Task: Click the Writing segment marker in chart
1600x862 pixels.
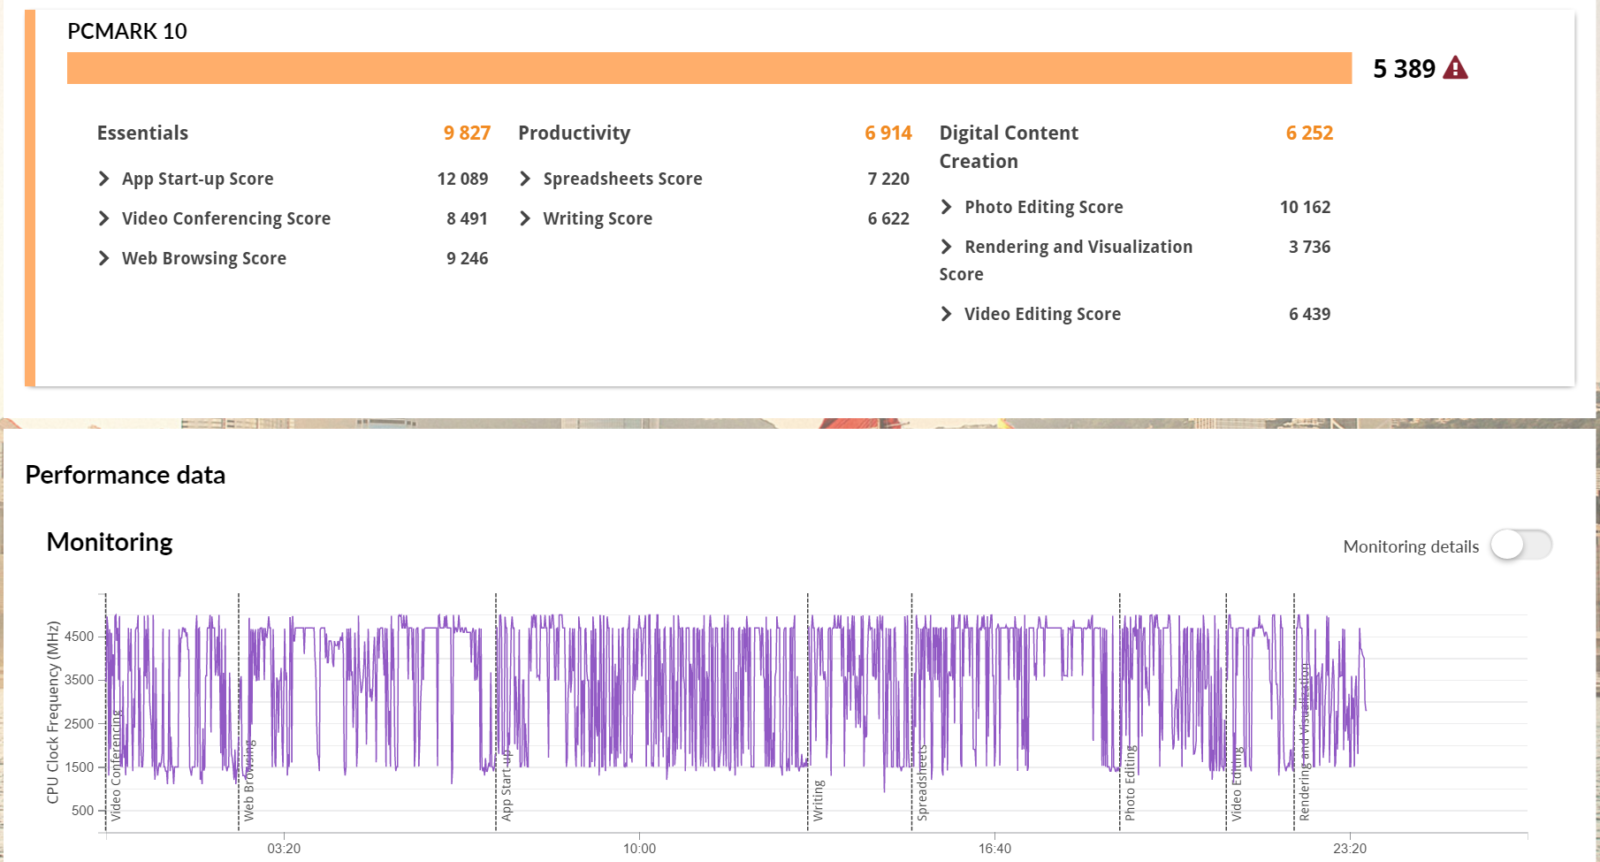Action: coord(818,800)
